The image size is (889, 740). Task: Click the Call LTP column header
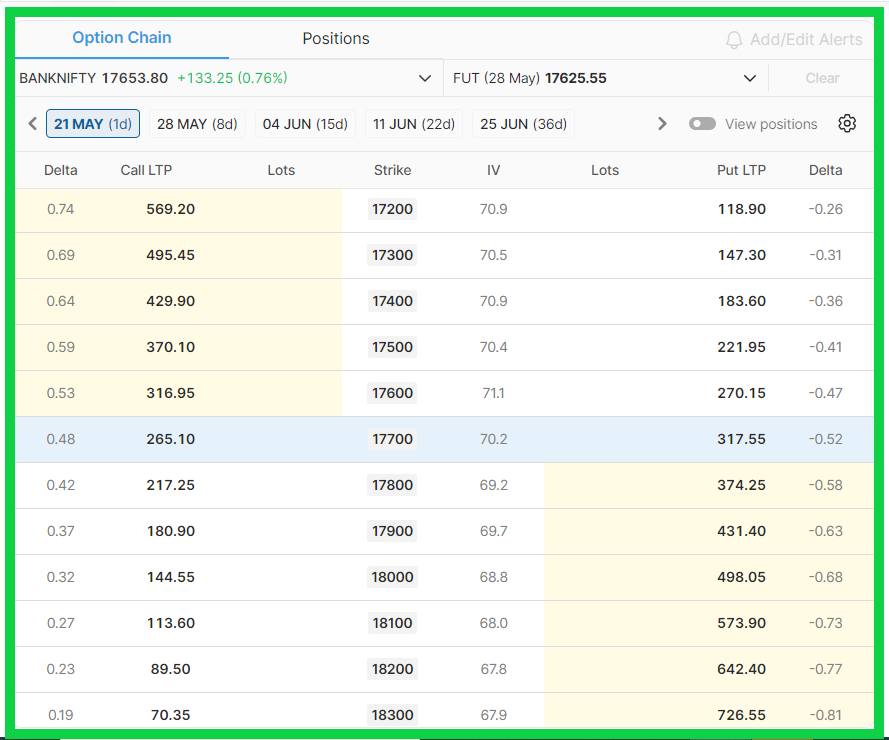[x=146, y=170]
